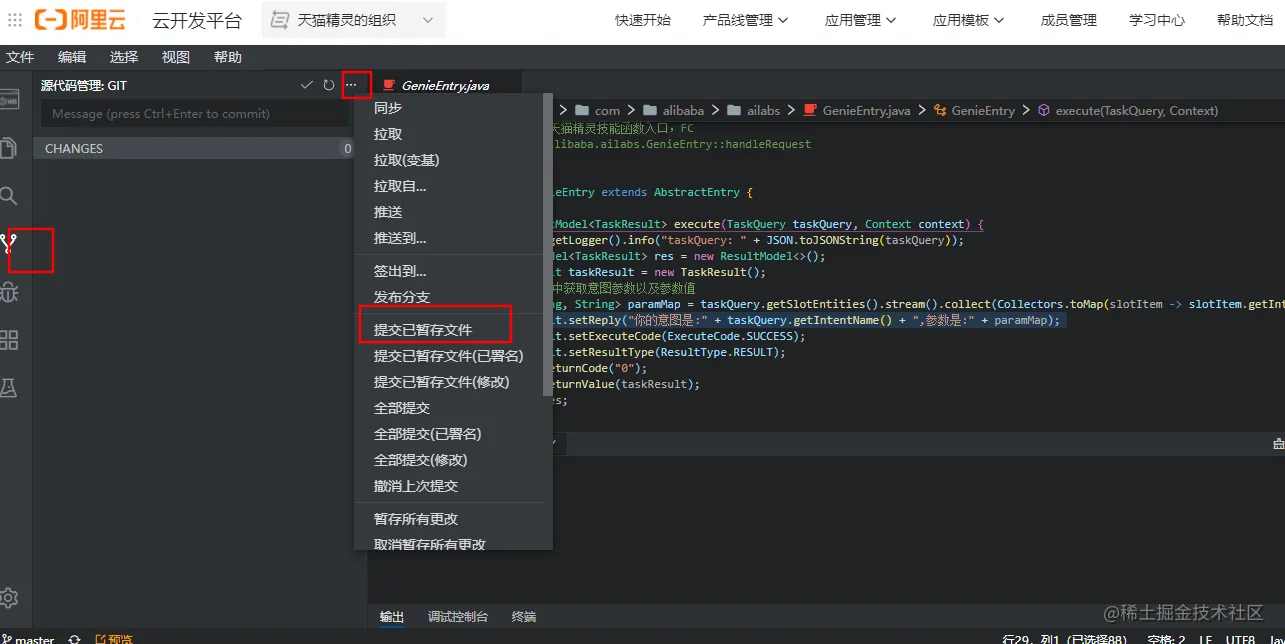Click the execute method in breadcrumb
Screen dimensions: 1285x644
(x=1127, y=110)
